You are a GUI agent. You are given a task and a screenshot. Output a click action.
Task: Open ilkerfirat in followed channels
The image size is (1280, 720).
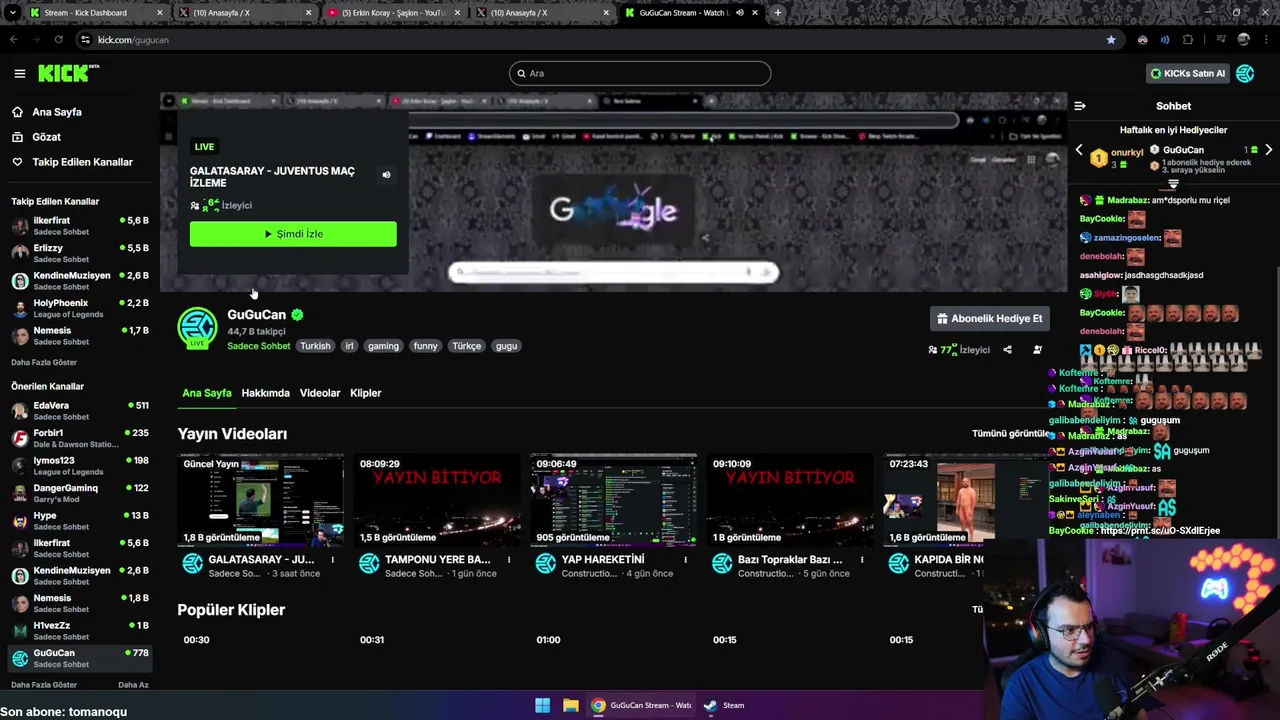click(x=80, y=225)
